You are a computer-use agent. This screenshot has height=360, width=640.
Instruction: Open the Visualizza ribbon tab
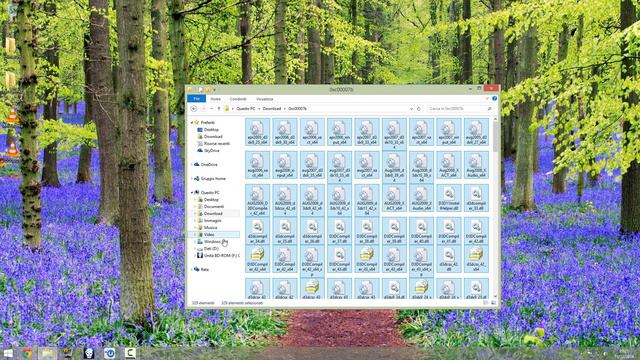pos(264,99)
